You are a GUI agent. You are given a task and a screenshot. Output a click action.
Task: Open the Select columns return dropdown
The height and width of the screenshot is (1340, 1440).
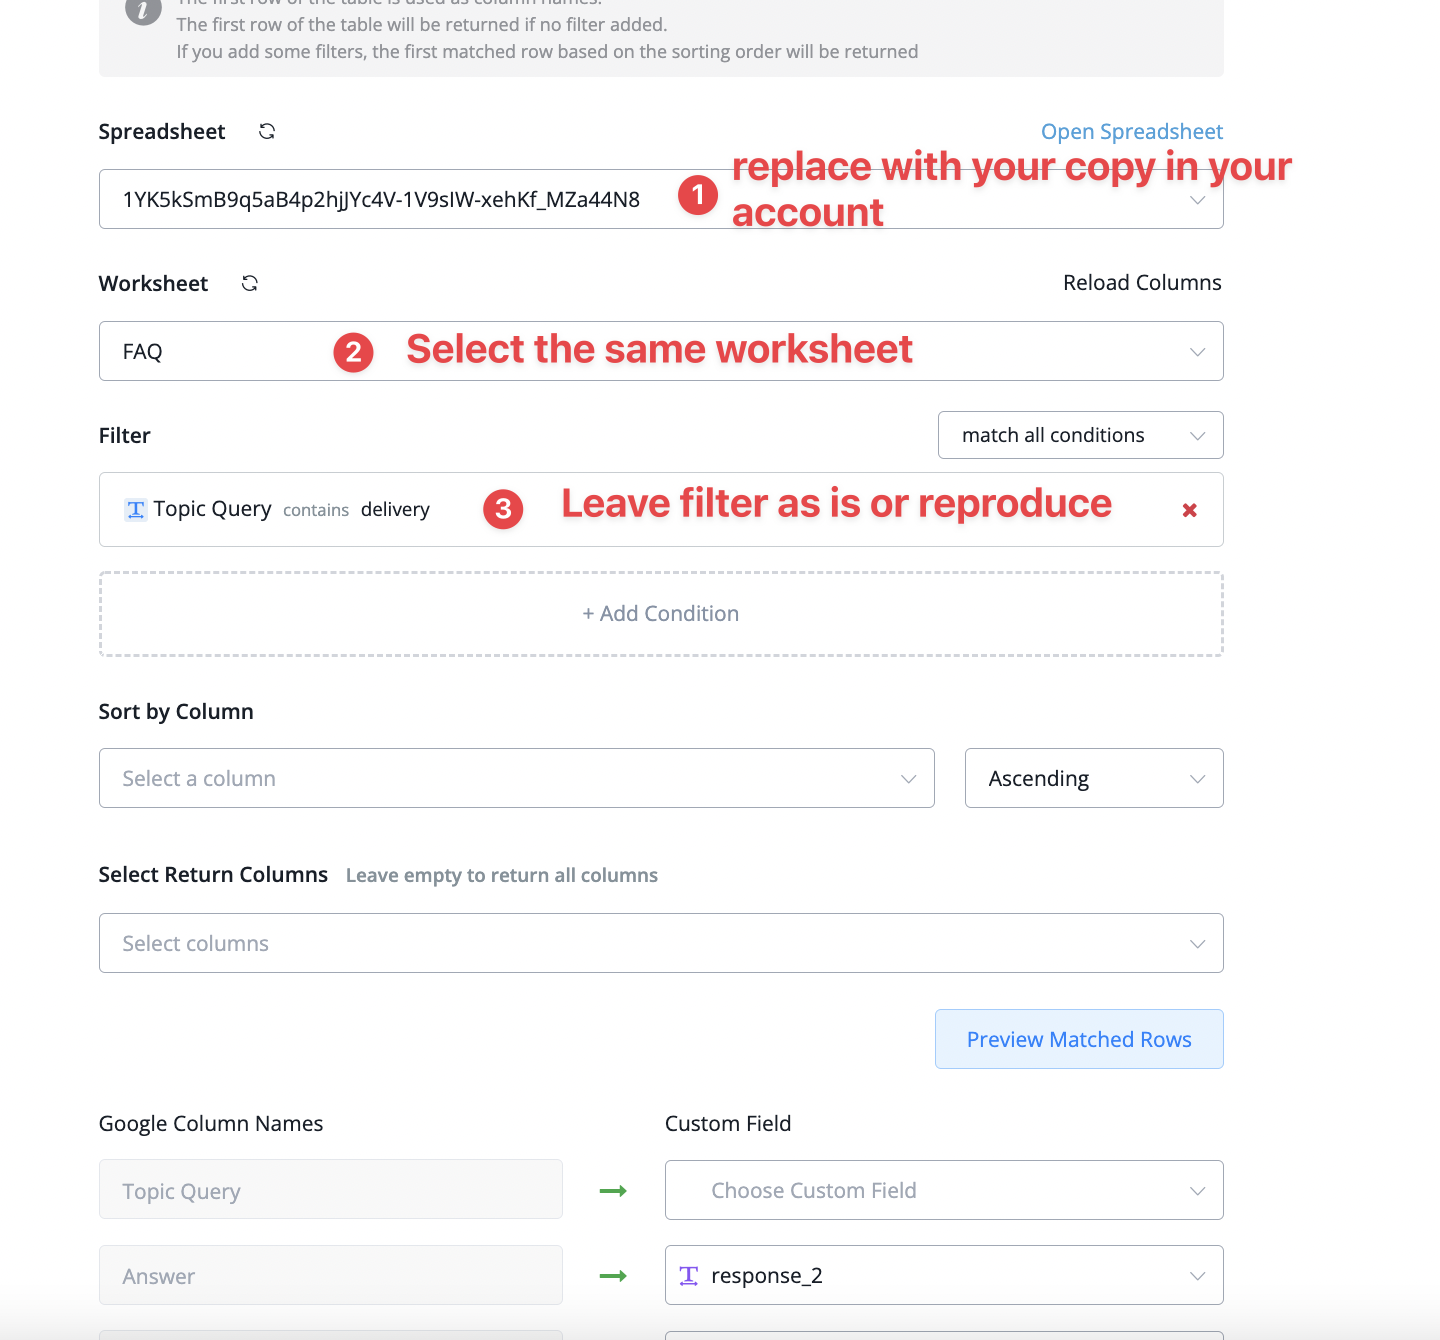coord(661,943)
